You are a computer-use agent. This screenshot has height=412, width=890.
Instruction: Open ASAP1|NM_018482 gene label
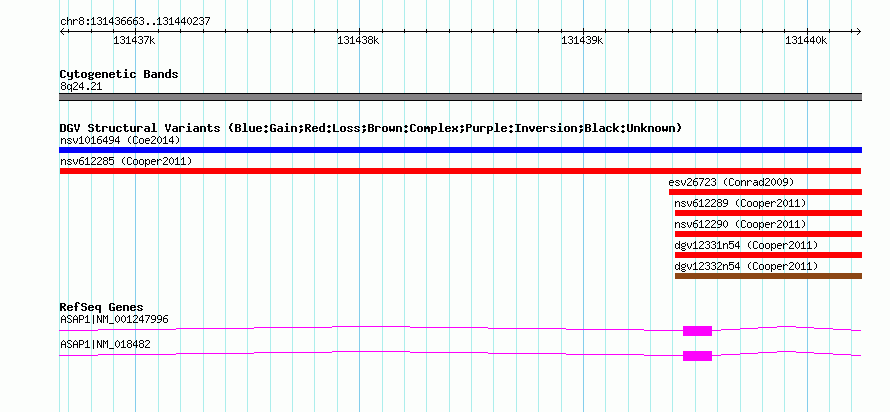pyautogui.click(x=105, y=344)
